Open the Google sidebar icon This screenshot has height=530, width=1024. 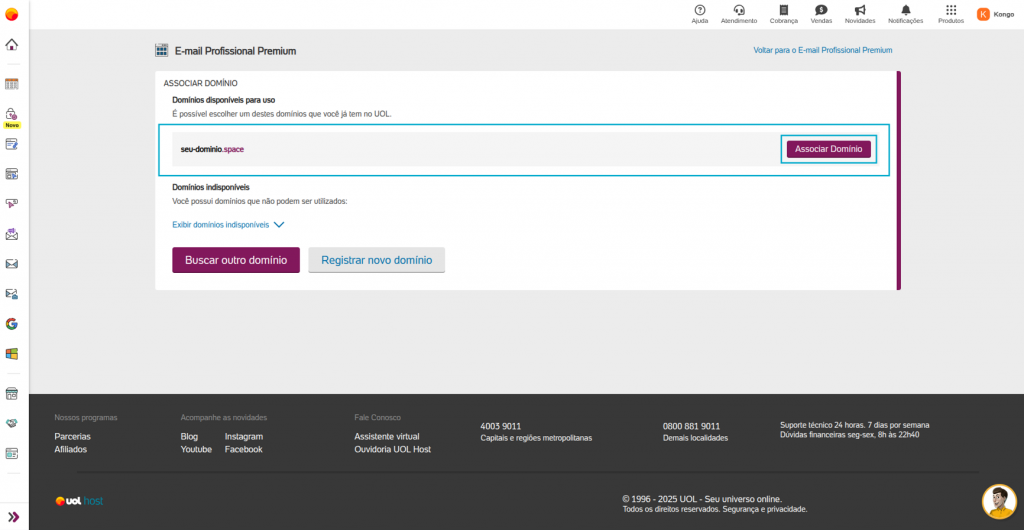[12, 324]
